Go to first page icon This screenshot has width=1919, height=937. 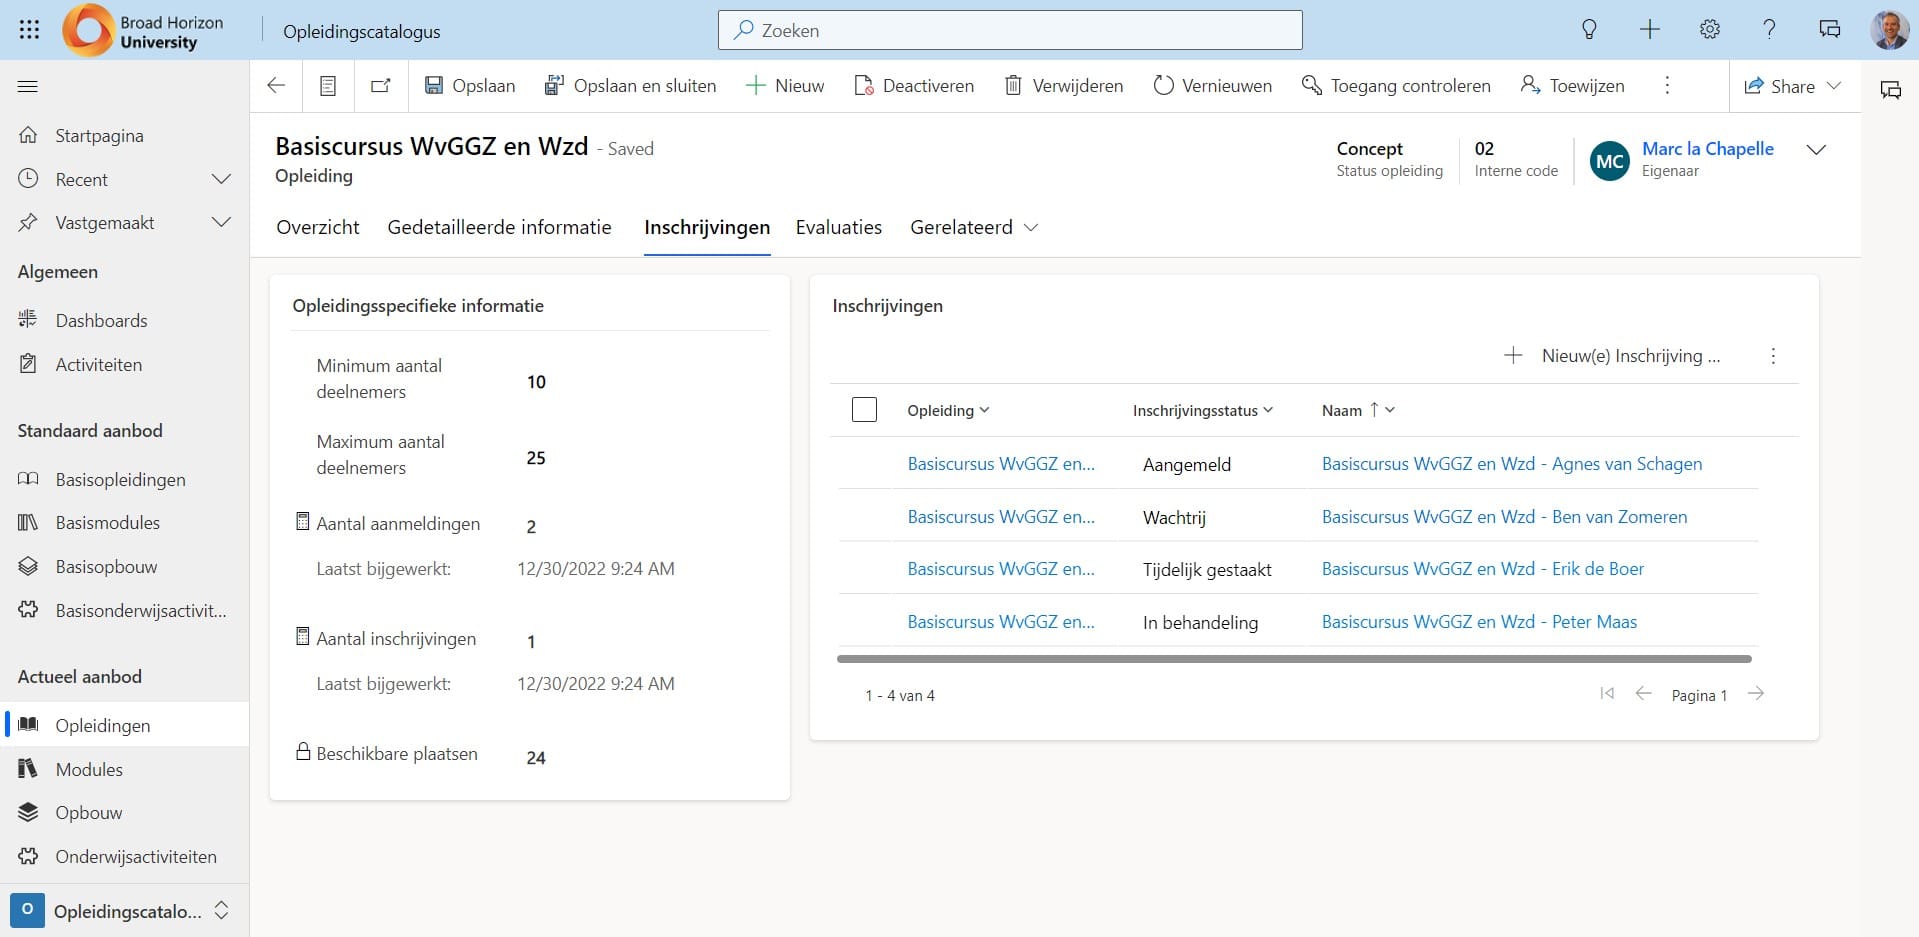pyautogui.click(x=1607, y=694)
